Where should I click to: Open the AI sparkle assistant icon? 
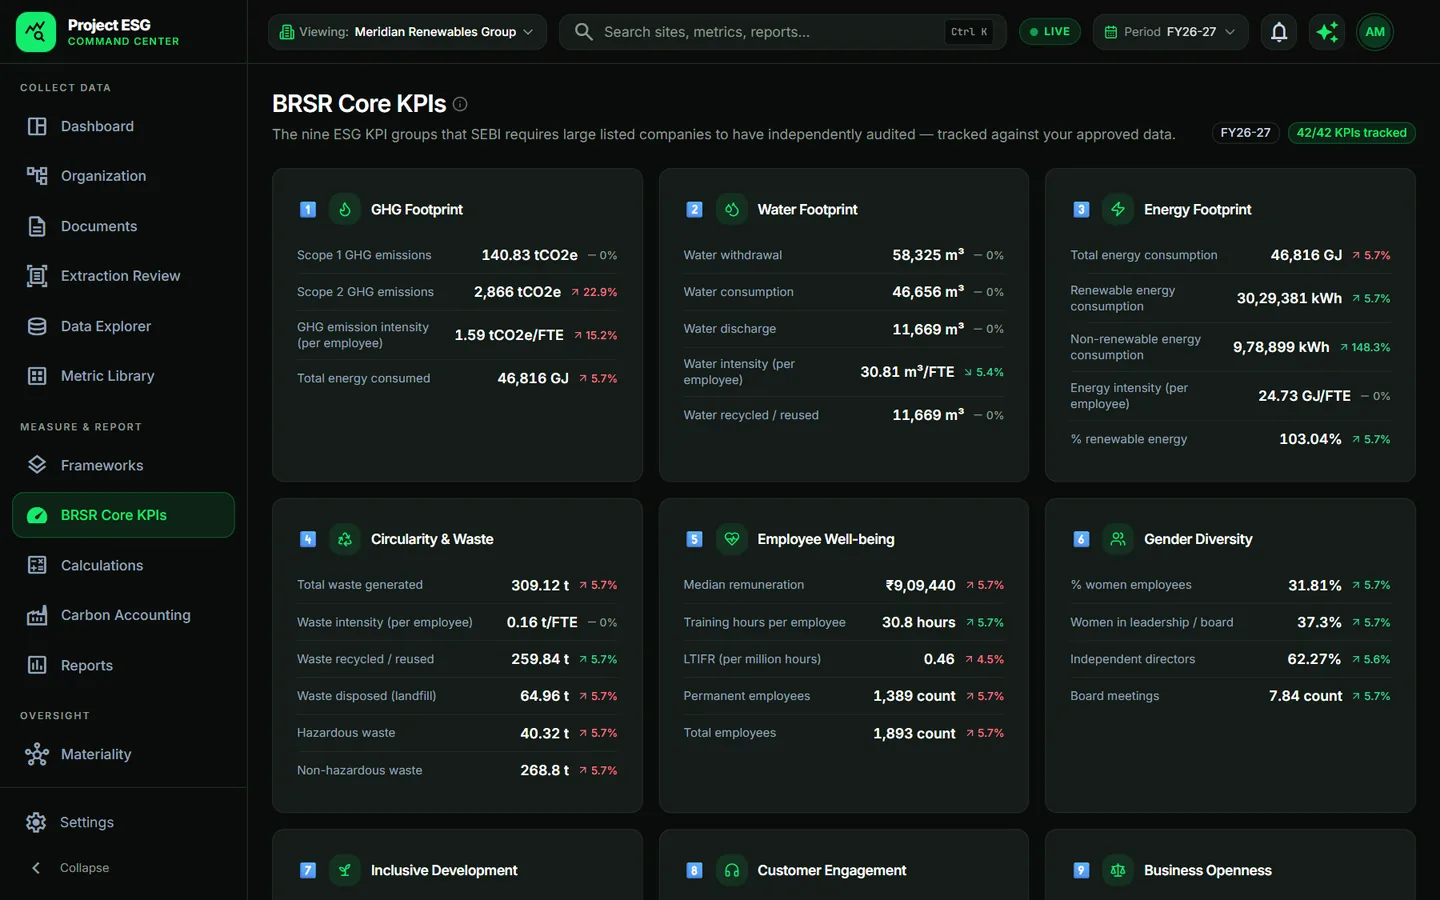tap(1327, 32)
